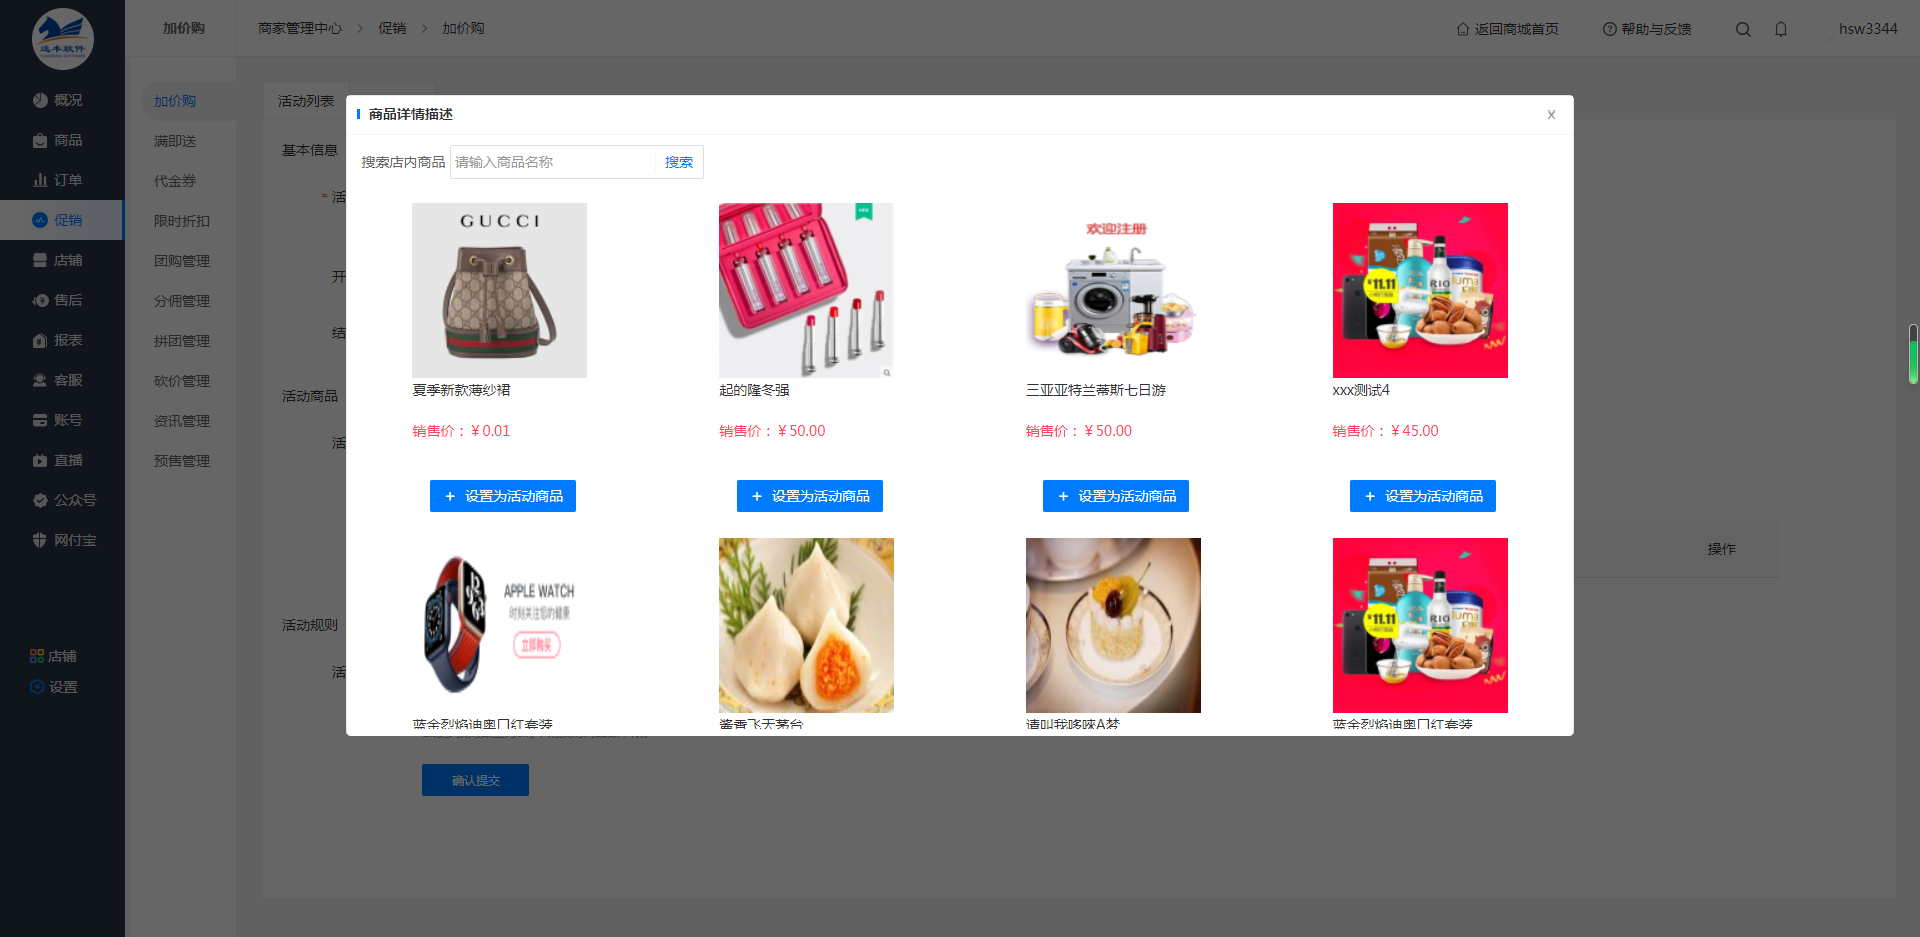Set 夏季新款薄纱裙 as activity product
The image size is (1920, 937).
pos(503,496)
